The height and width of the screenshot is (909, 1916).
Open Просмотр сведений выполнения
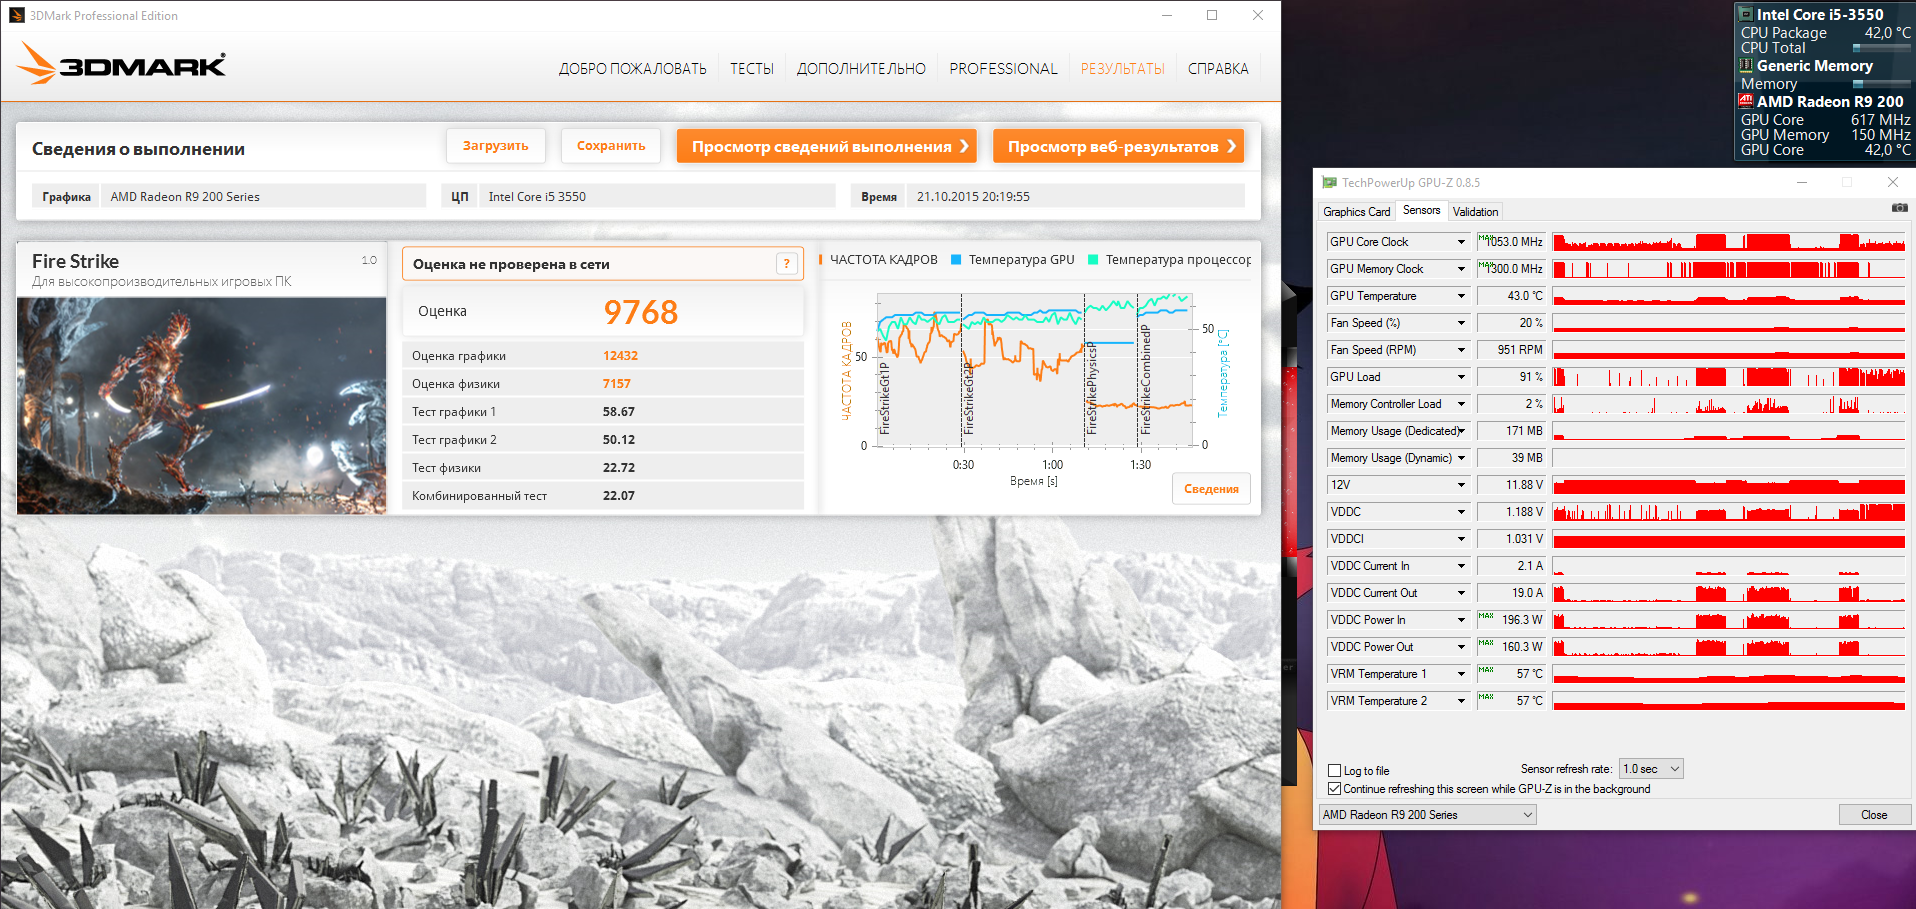click(829, 146)
